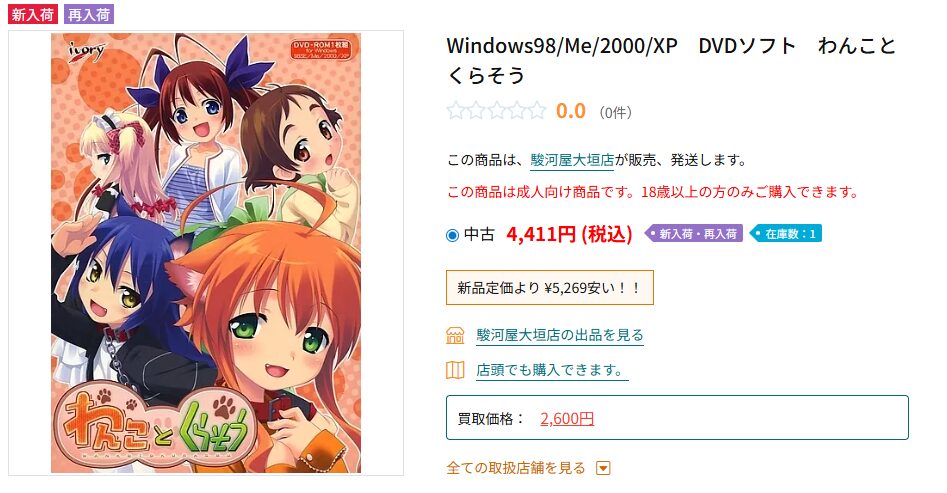Click the dropdown arrow icon for all stores

[603, 468]
